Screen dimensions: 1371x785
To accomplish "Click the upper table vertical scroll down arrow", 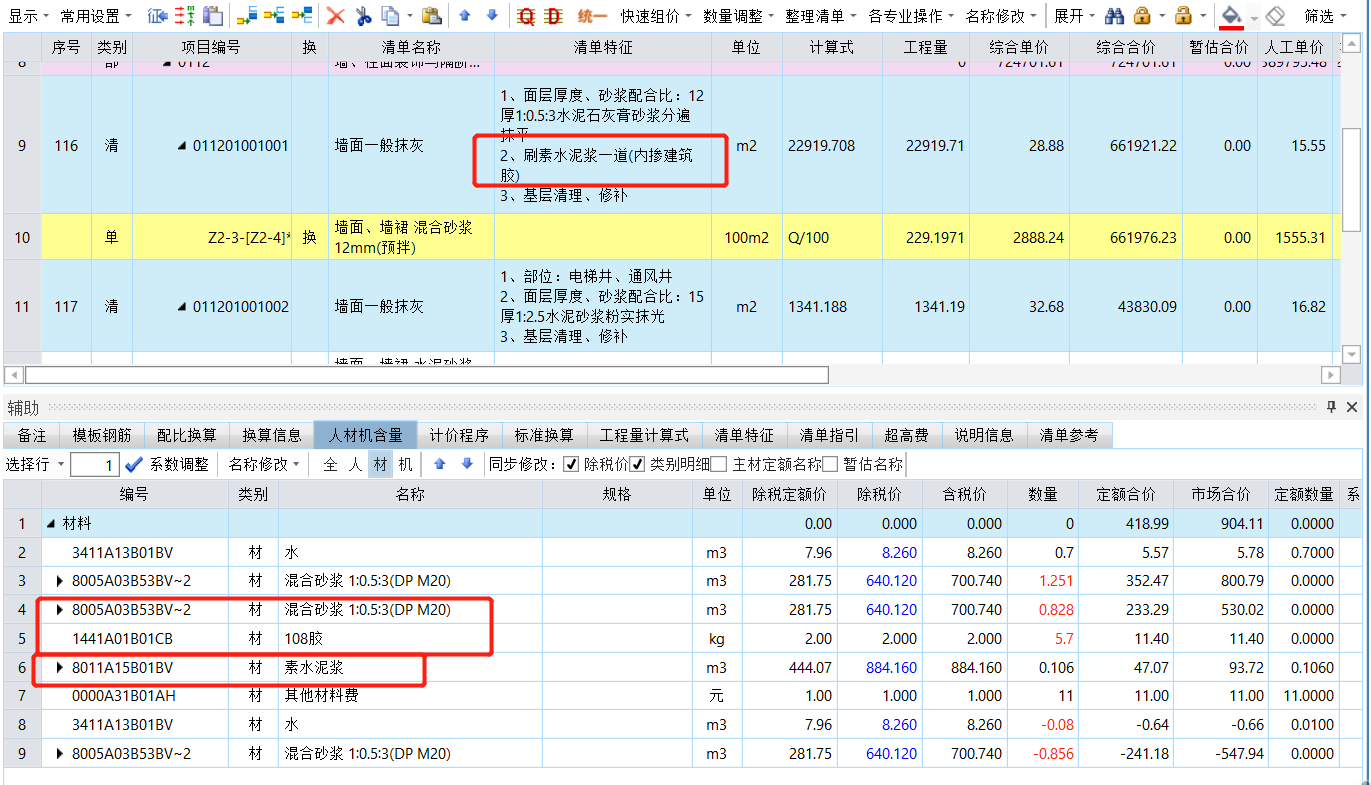I will point(1351,354).
